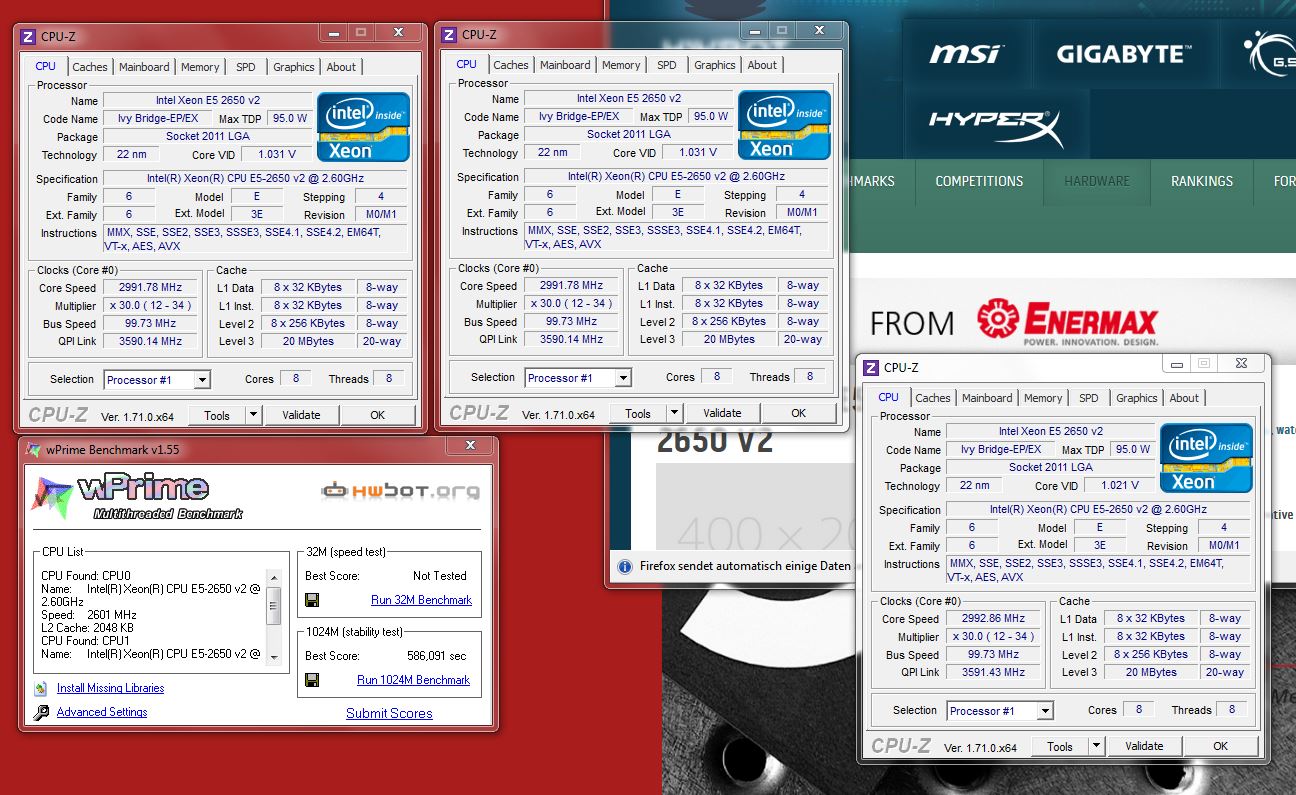Click 'Not Tested' best score in wPrime

439,576
